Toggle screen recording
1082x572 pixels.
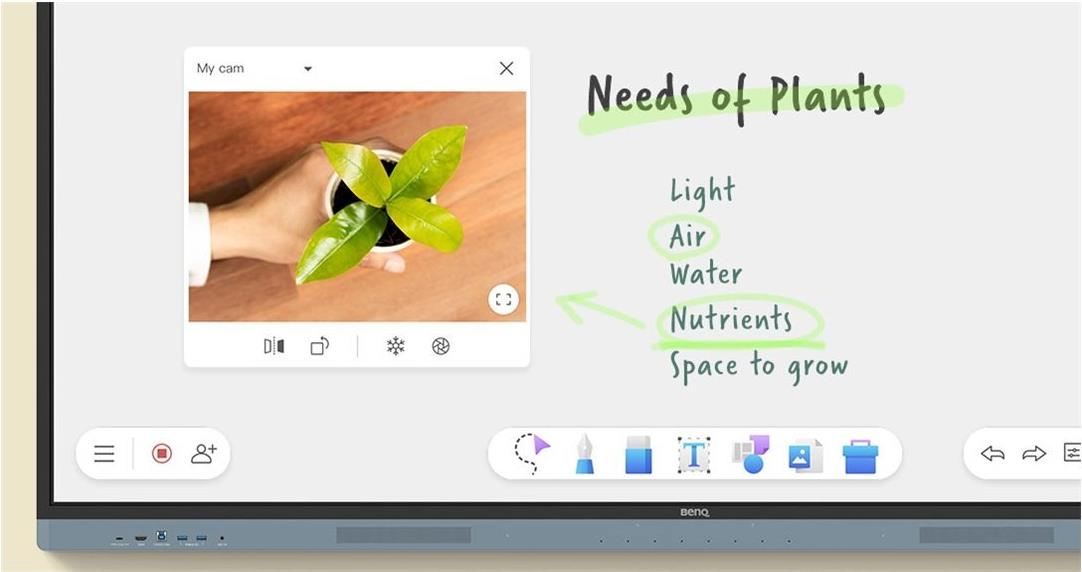tap(162, 454)
